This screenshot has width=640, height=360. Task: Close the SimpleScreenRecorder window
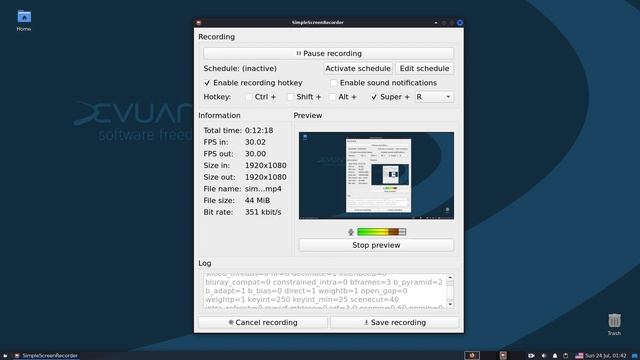point(460,23)
